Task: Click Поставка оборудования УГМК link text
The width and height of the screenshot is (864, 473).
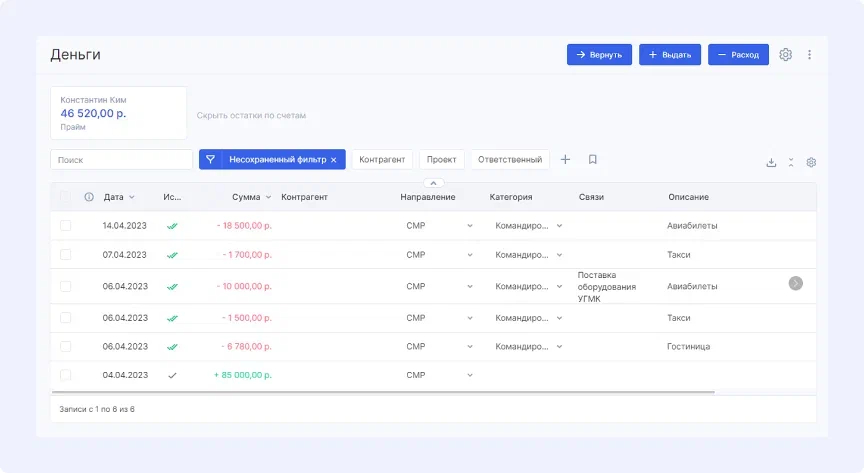Action: coord(607,287)
